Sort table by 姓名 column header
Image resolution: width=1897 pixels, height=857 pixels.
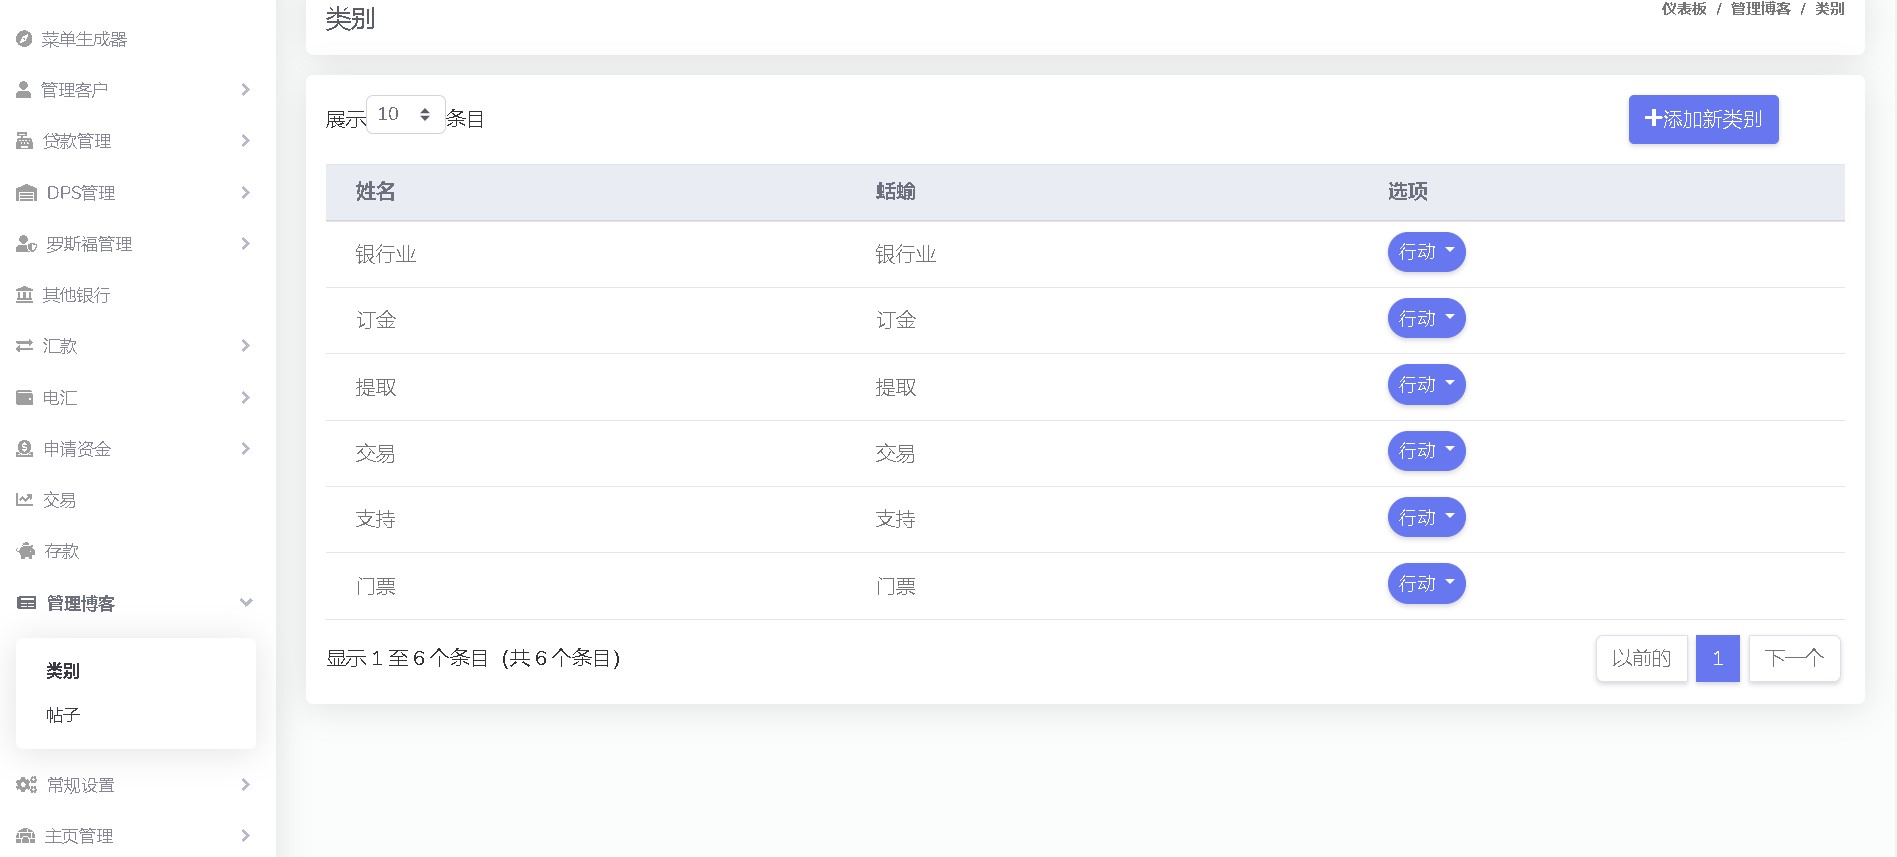(376, 192)
